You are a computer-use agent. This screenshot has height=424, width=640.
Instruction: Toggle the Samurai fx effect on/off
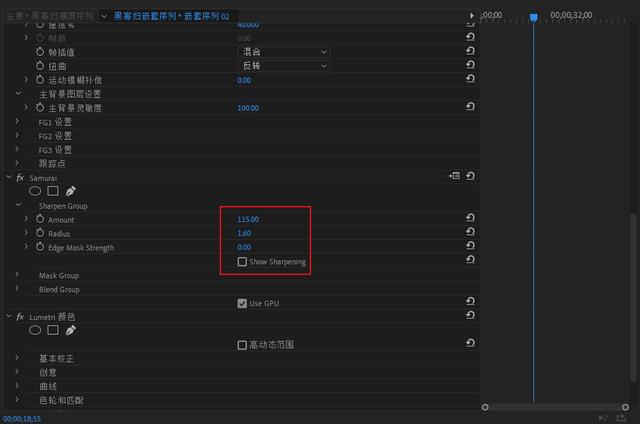(x=20, y=178)
